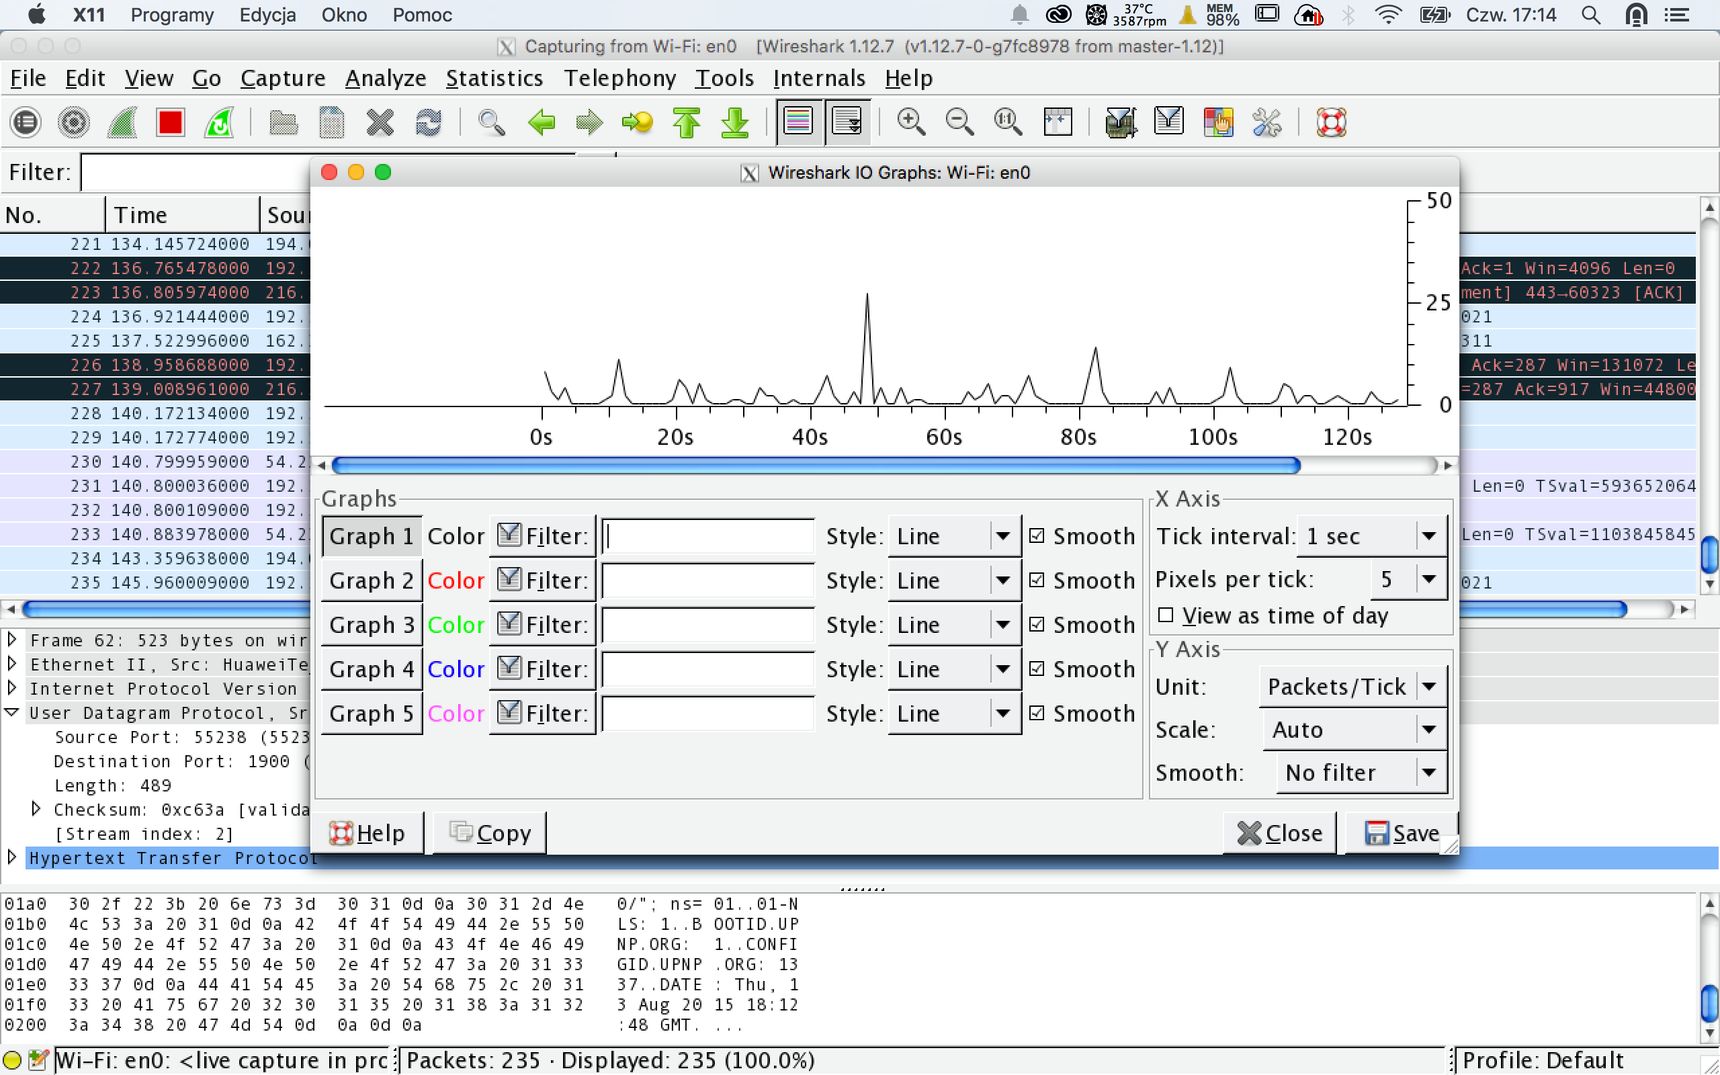Image resolution: width=1720 pixels, height=1075 pixels.
Task: Open the Capture menu
Action: pyautogui.click(x=282, y=78)
